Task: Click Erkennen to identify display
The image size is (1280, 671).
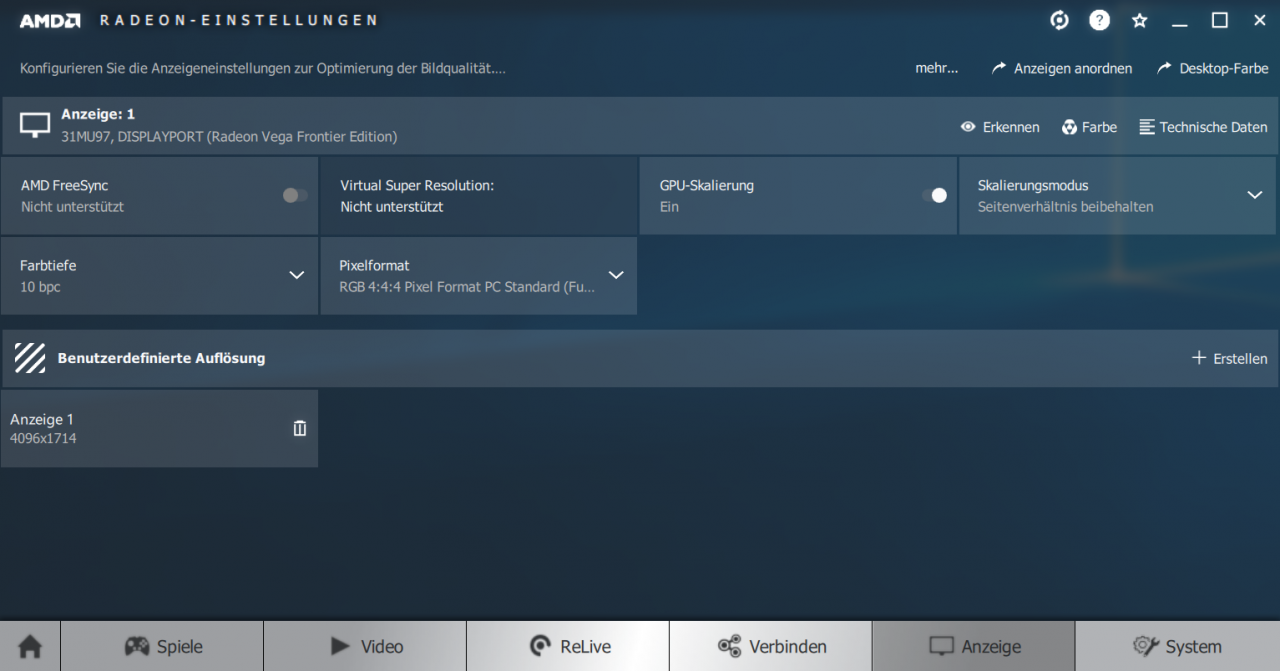Action: coord(1000,127)
